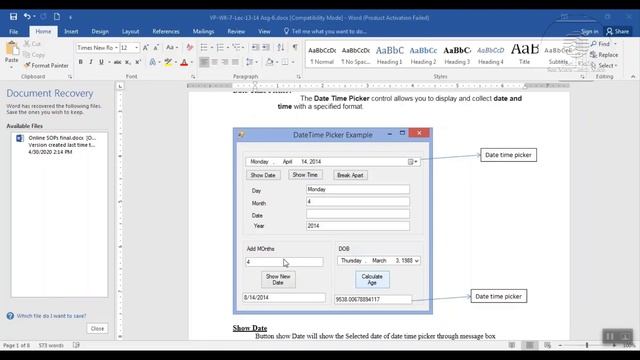Toggle Center paragraph alignment
The width and height of the screenshot is (640, 360).
215,62
